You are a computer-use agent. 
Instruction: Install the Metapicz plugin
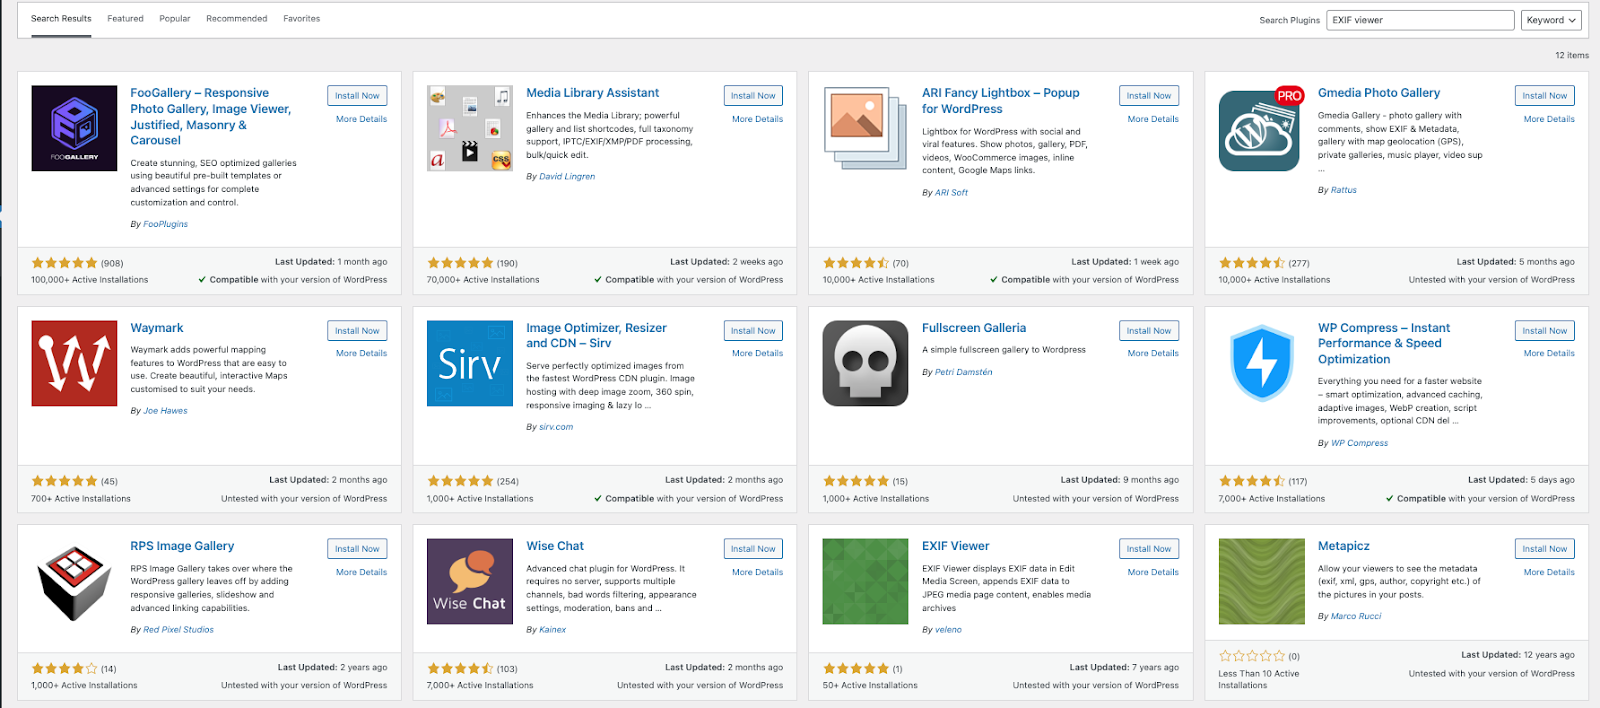pyautogui.click(x=1545, y=549)
